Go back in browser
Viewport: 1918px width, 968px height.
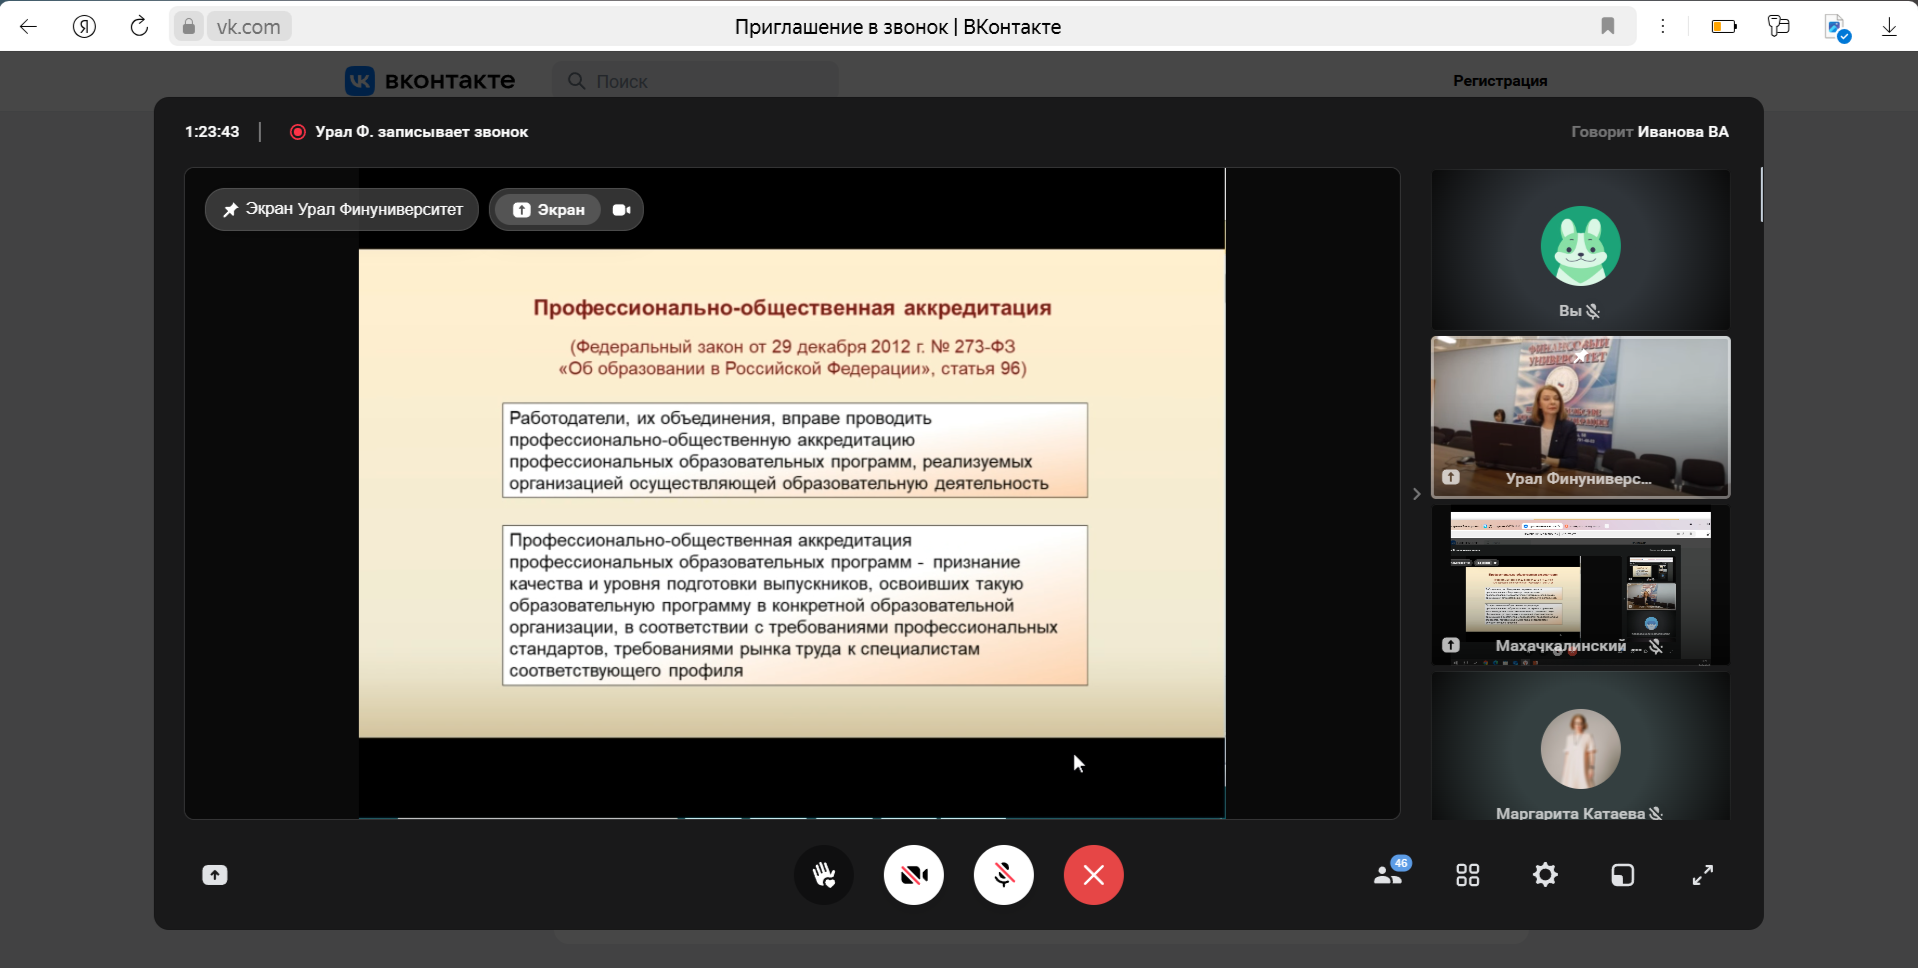[x=29, y=26]
